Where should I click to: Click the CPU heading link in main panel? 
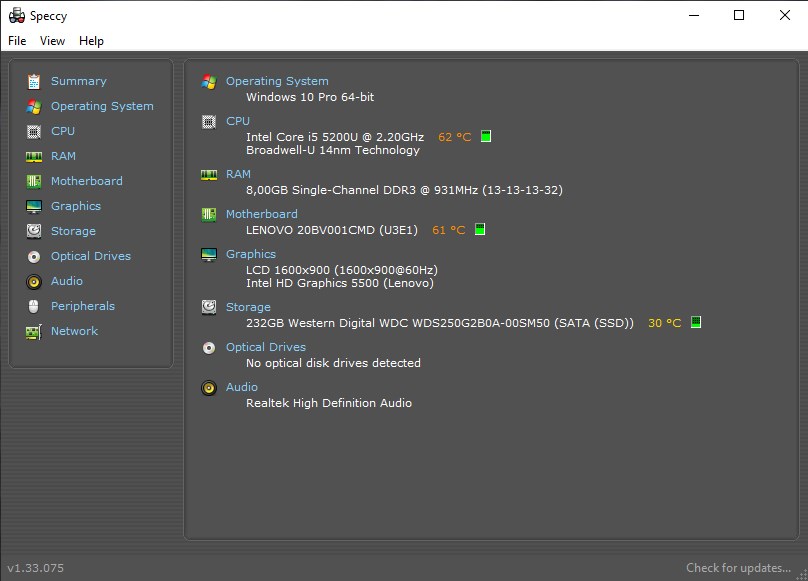(x=238, y=121)
